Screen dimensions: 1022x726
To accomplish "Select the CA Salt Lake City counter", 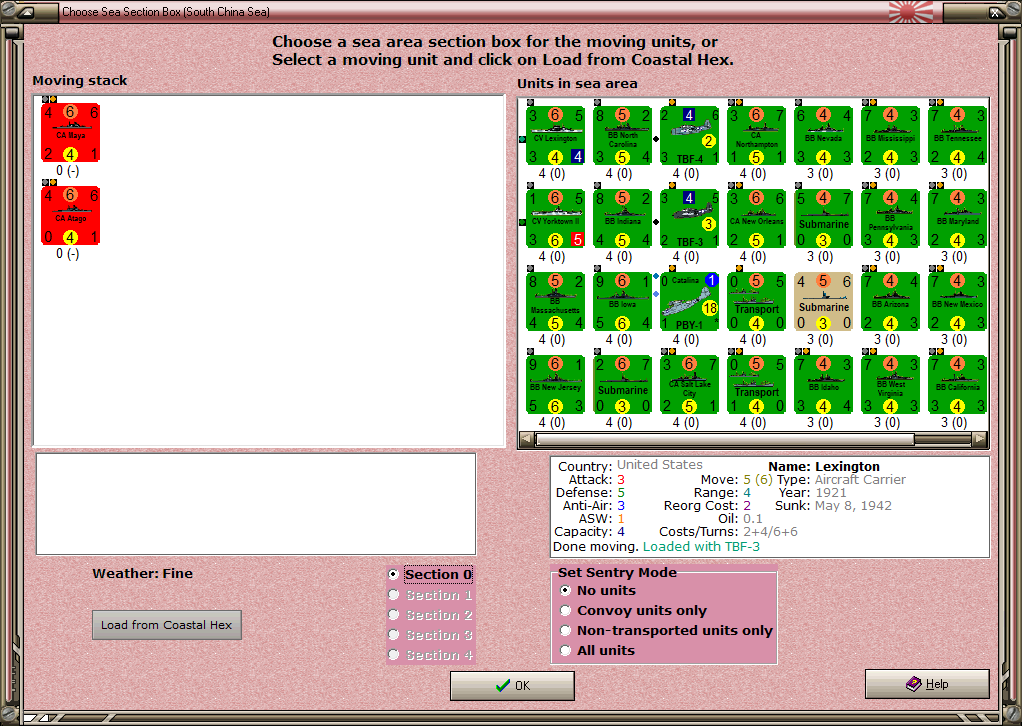I will click(x=690, y=385).
